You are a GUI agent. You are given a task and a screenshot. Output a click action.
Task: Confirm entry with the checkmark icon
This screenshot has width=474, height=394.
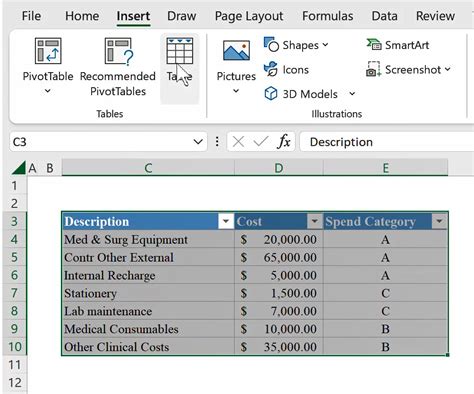point(261,142)
